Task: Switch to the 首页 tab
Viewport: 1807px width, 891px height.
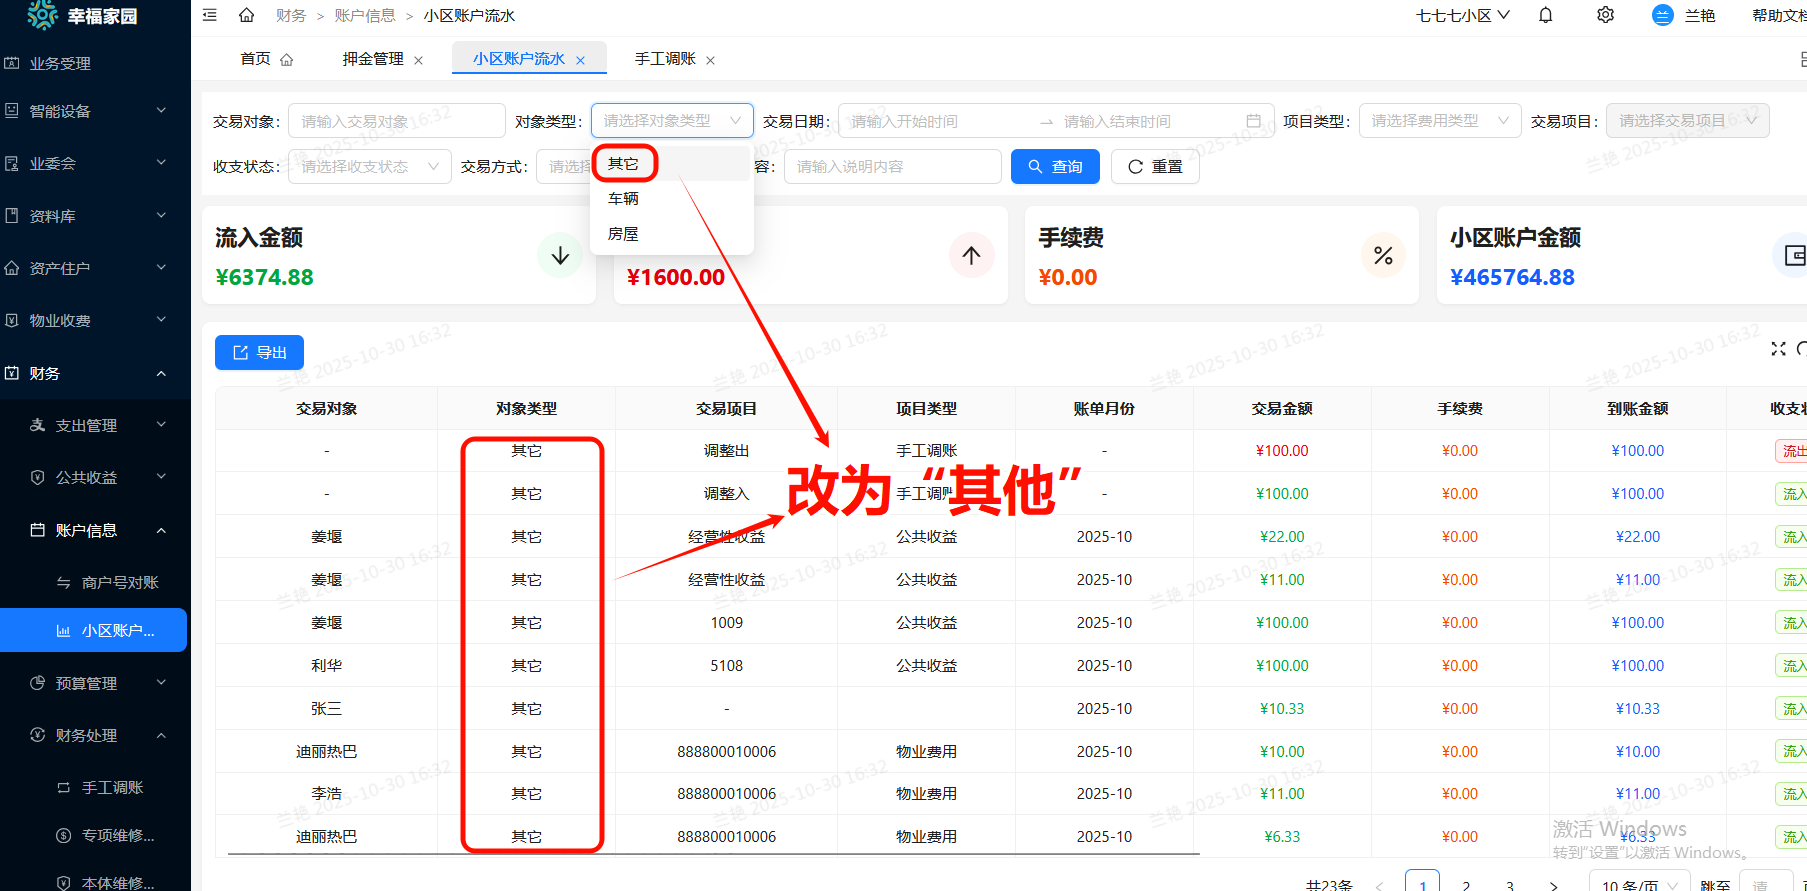Action: click(256, 59)
